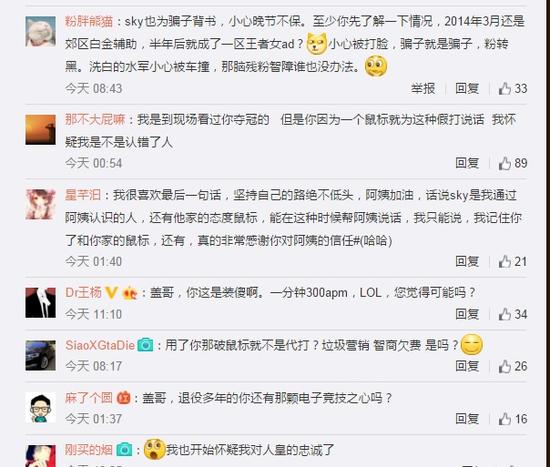The image size is (550, 467).
Task: Click the cartoon glasses avatar of 麻了个圆
Action: (x=40, y=408)
